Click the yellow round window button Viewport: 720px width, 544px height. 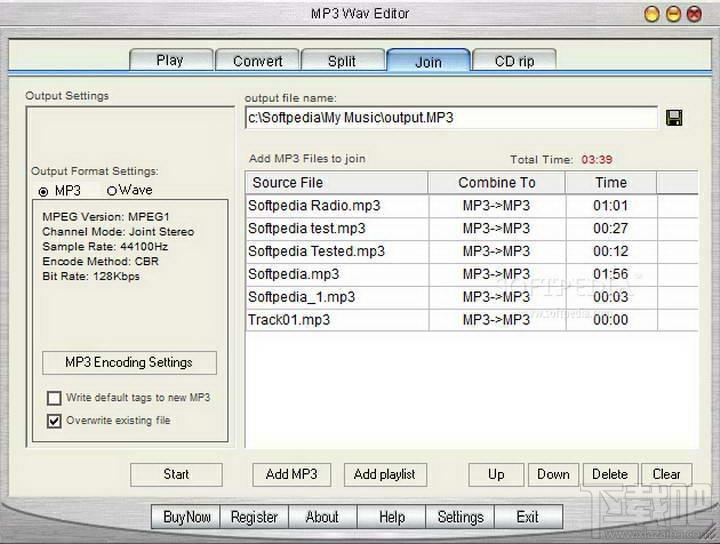pyautogui.click(x=652, y=14)
